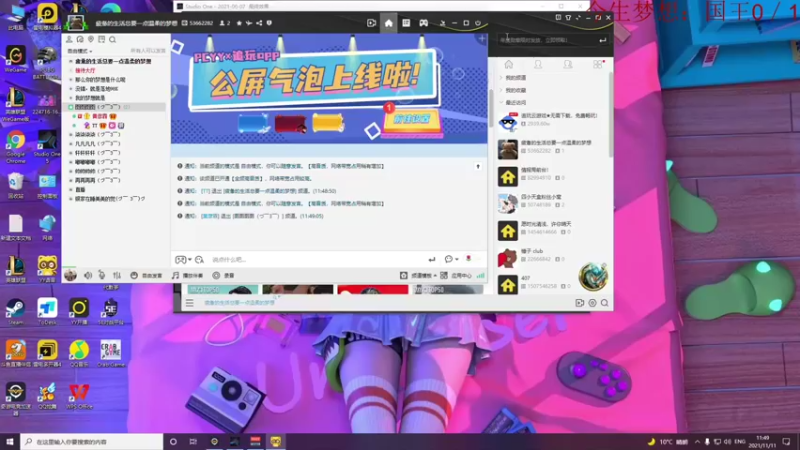Click the shield icon in channel title bar

pos(269,23)
